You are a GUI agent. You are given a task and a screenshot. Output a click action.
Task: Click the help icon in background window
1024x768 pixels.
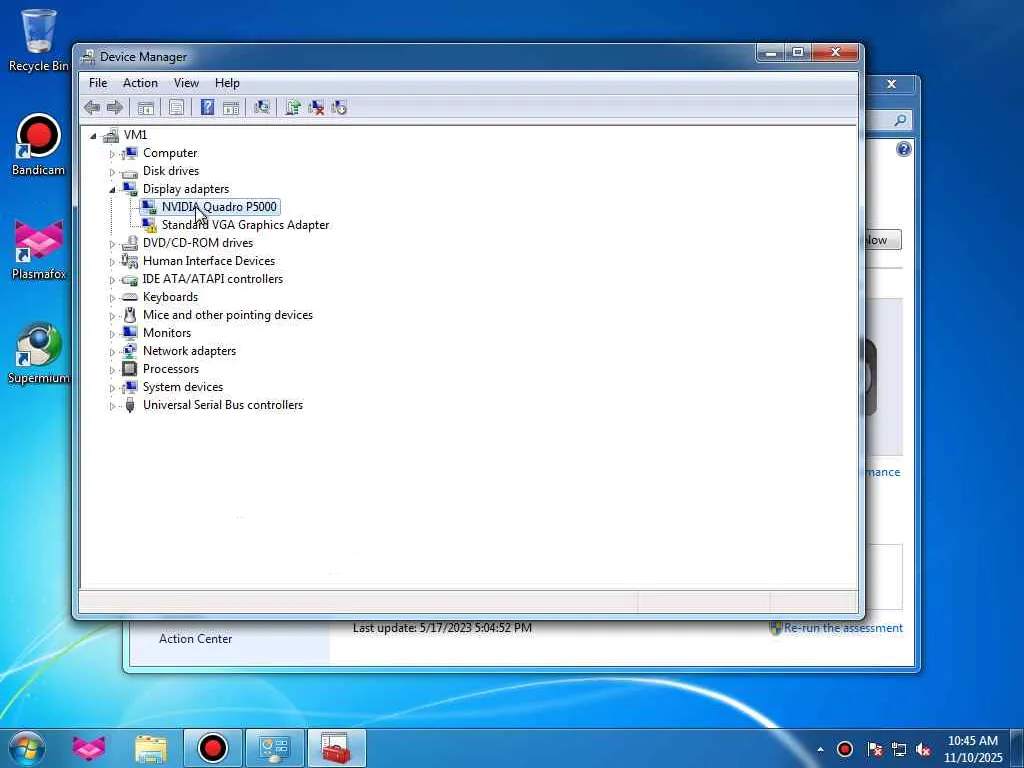[x=903, y=150]
